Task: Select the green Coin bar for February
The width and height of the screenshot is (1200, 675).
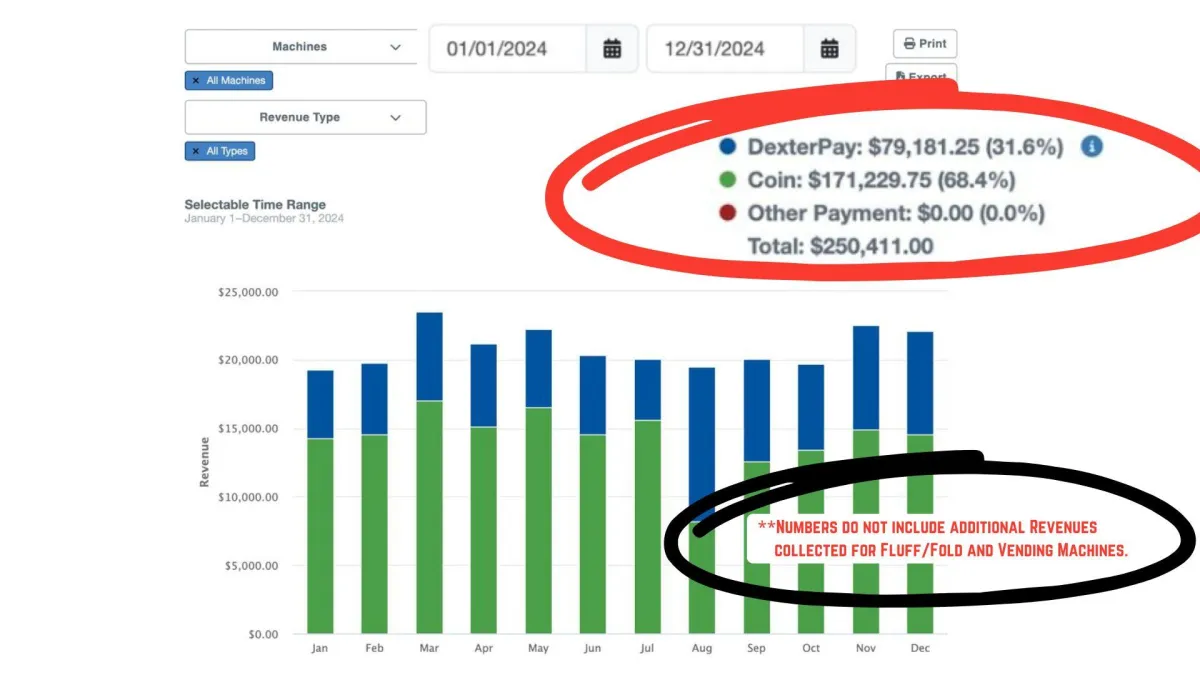Action: tap(375, 534)
